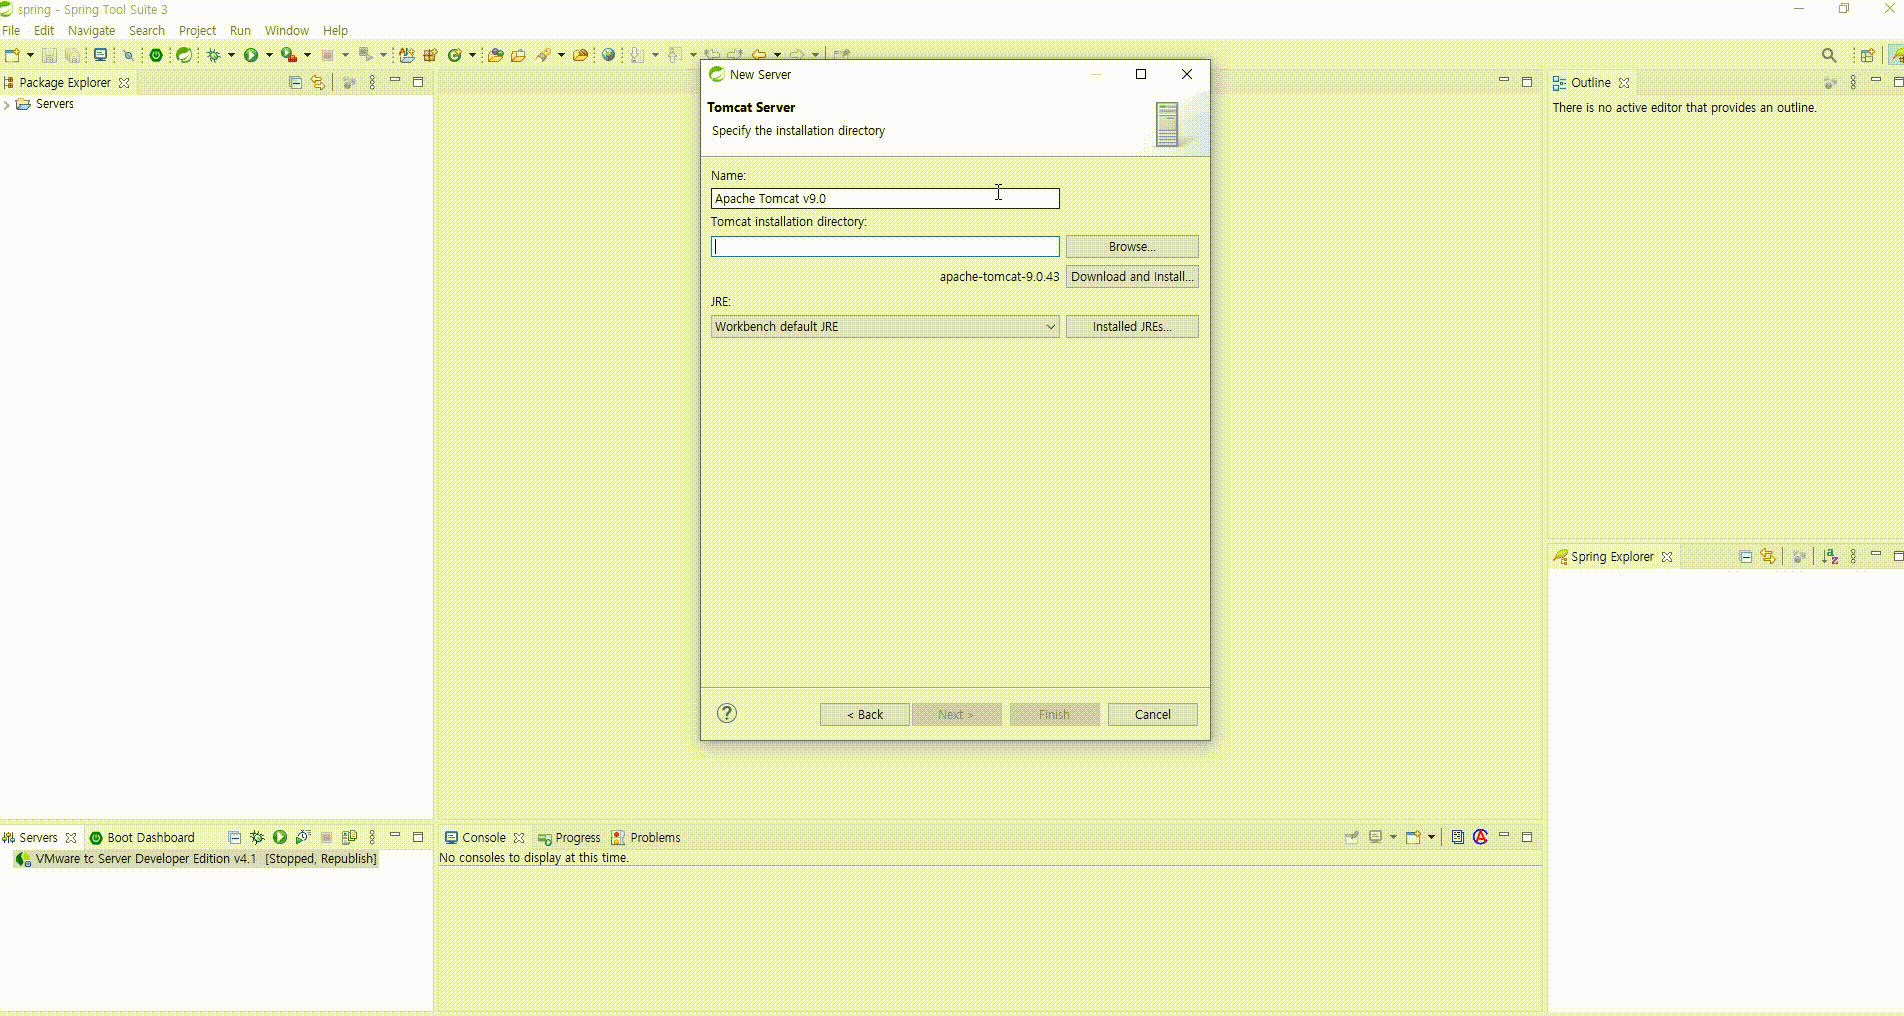Toggle Link with Editor in Spring Explorer
The image size is (1904, 1016).
pos(1768,557)
